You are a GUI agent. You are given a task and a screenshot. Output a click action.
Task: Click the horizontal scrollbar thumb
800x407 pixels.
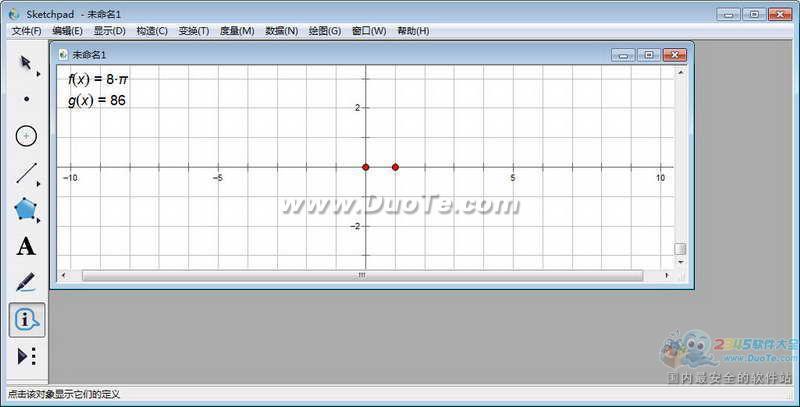362,275
